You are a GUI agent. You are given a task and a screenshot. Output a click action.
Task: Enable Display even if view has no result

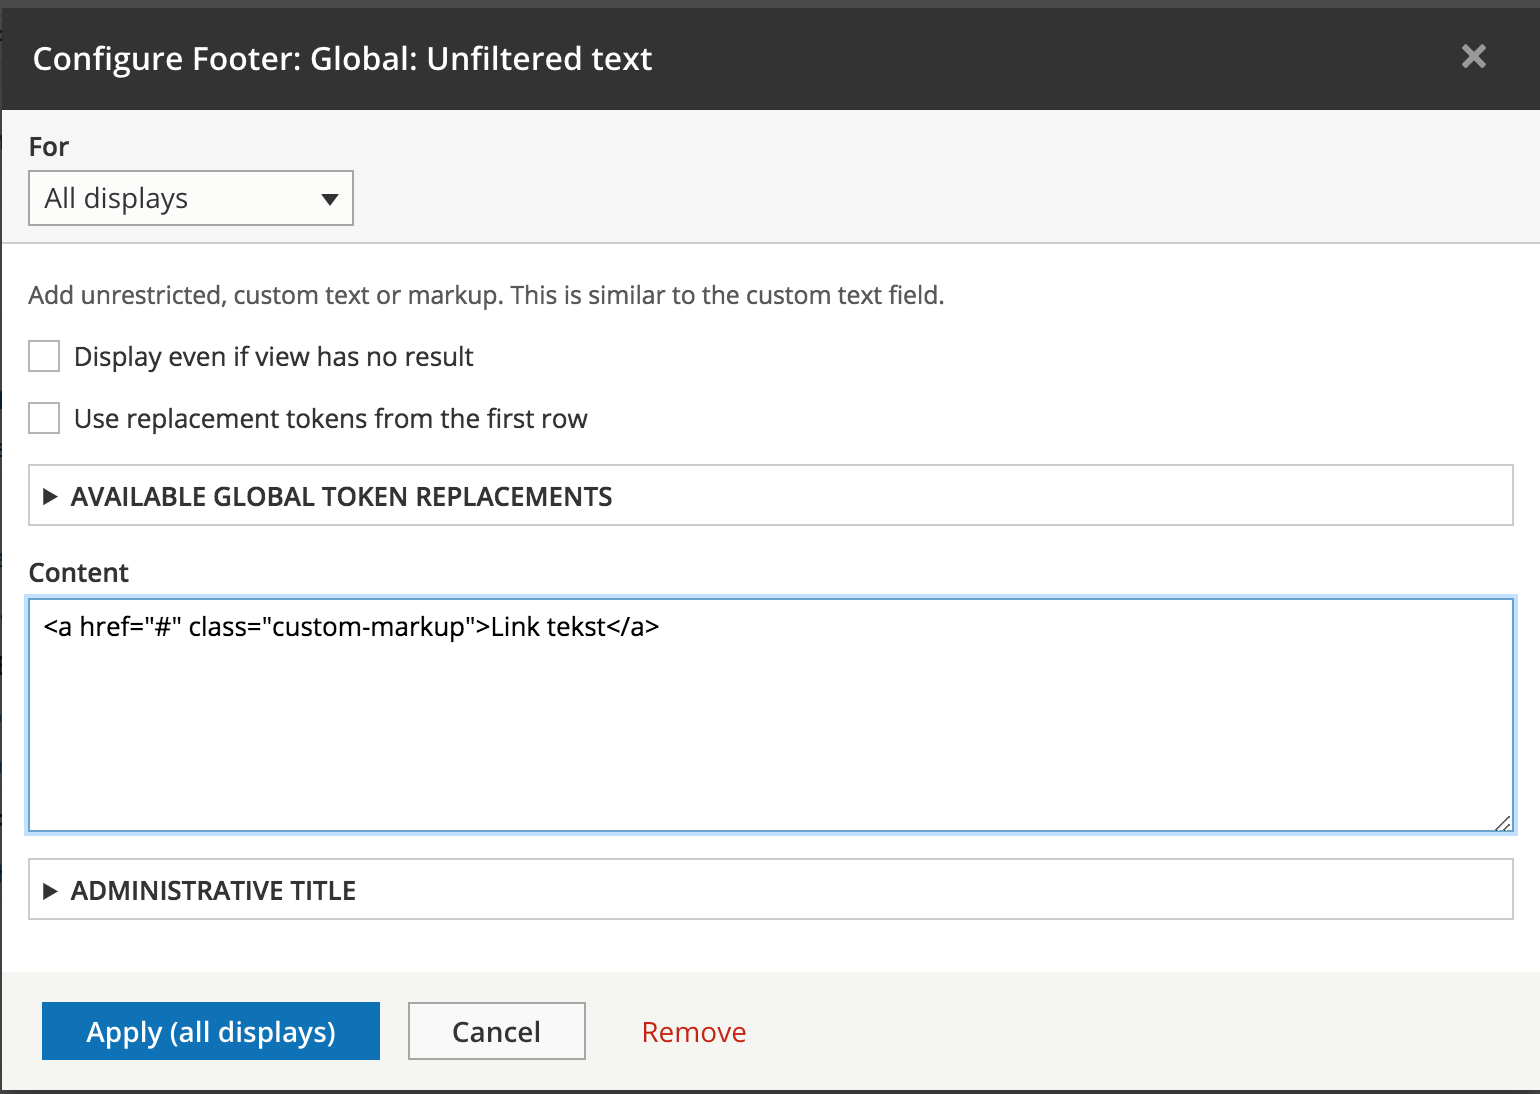tap(44, 356)
